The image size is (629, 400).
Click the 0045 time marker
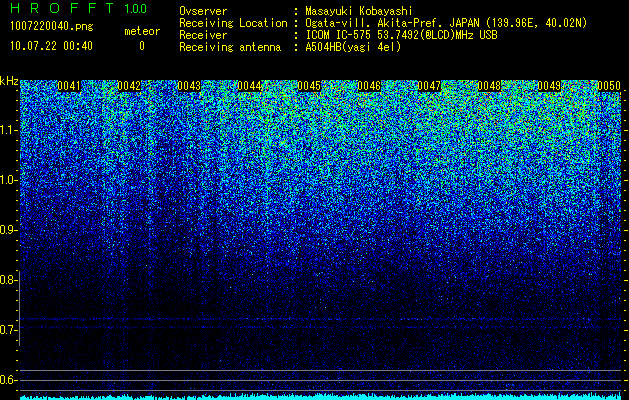coord(309,86)
